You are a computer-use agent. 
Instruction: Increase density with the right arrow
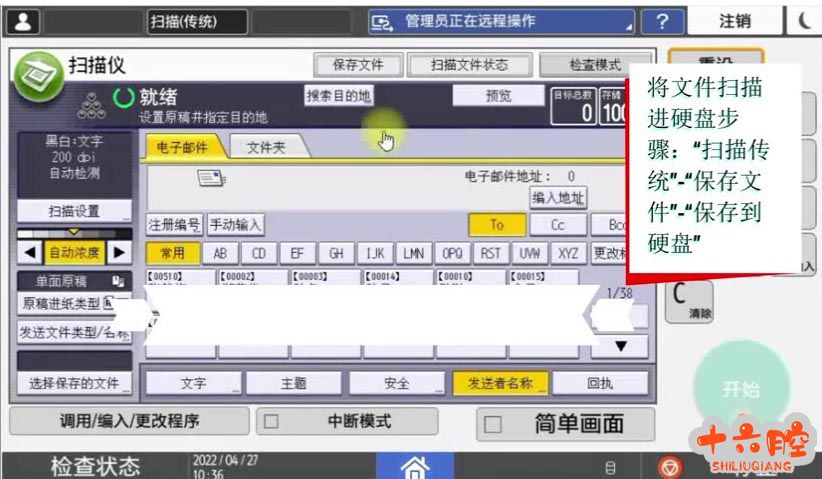[x=119, y=253]
